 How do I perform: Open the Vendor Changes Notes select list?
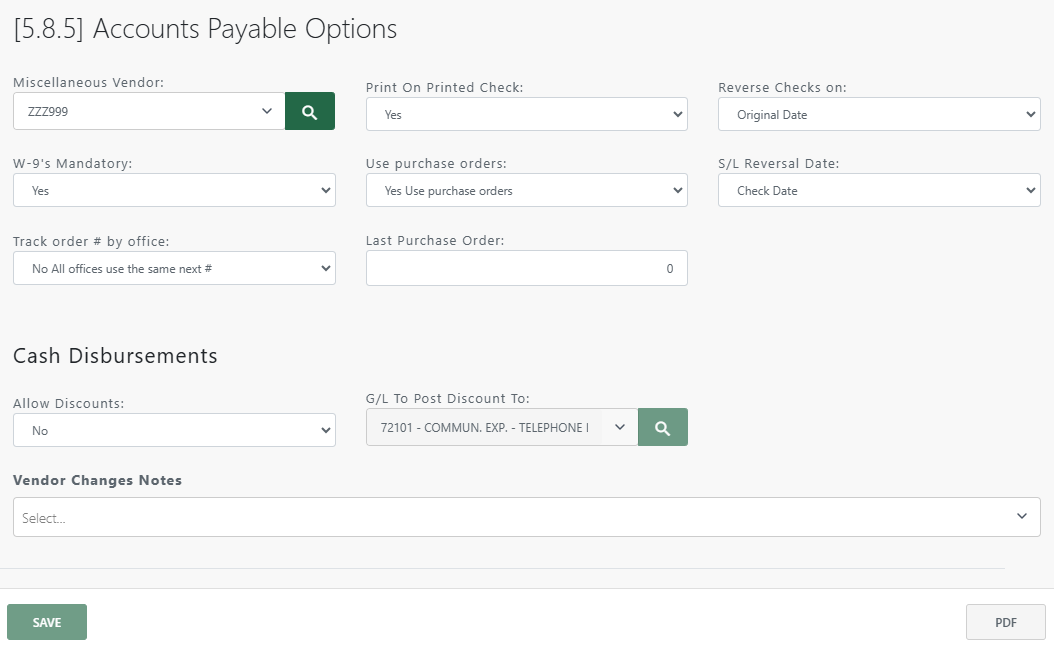point(527,516)
